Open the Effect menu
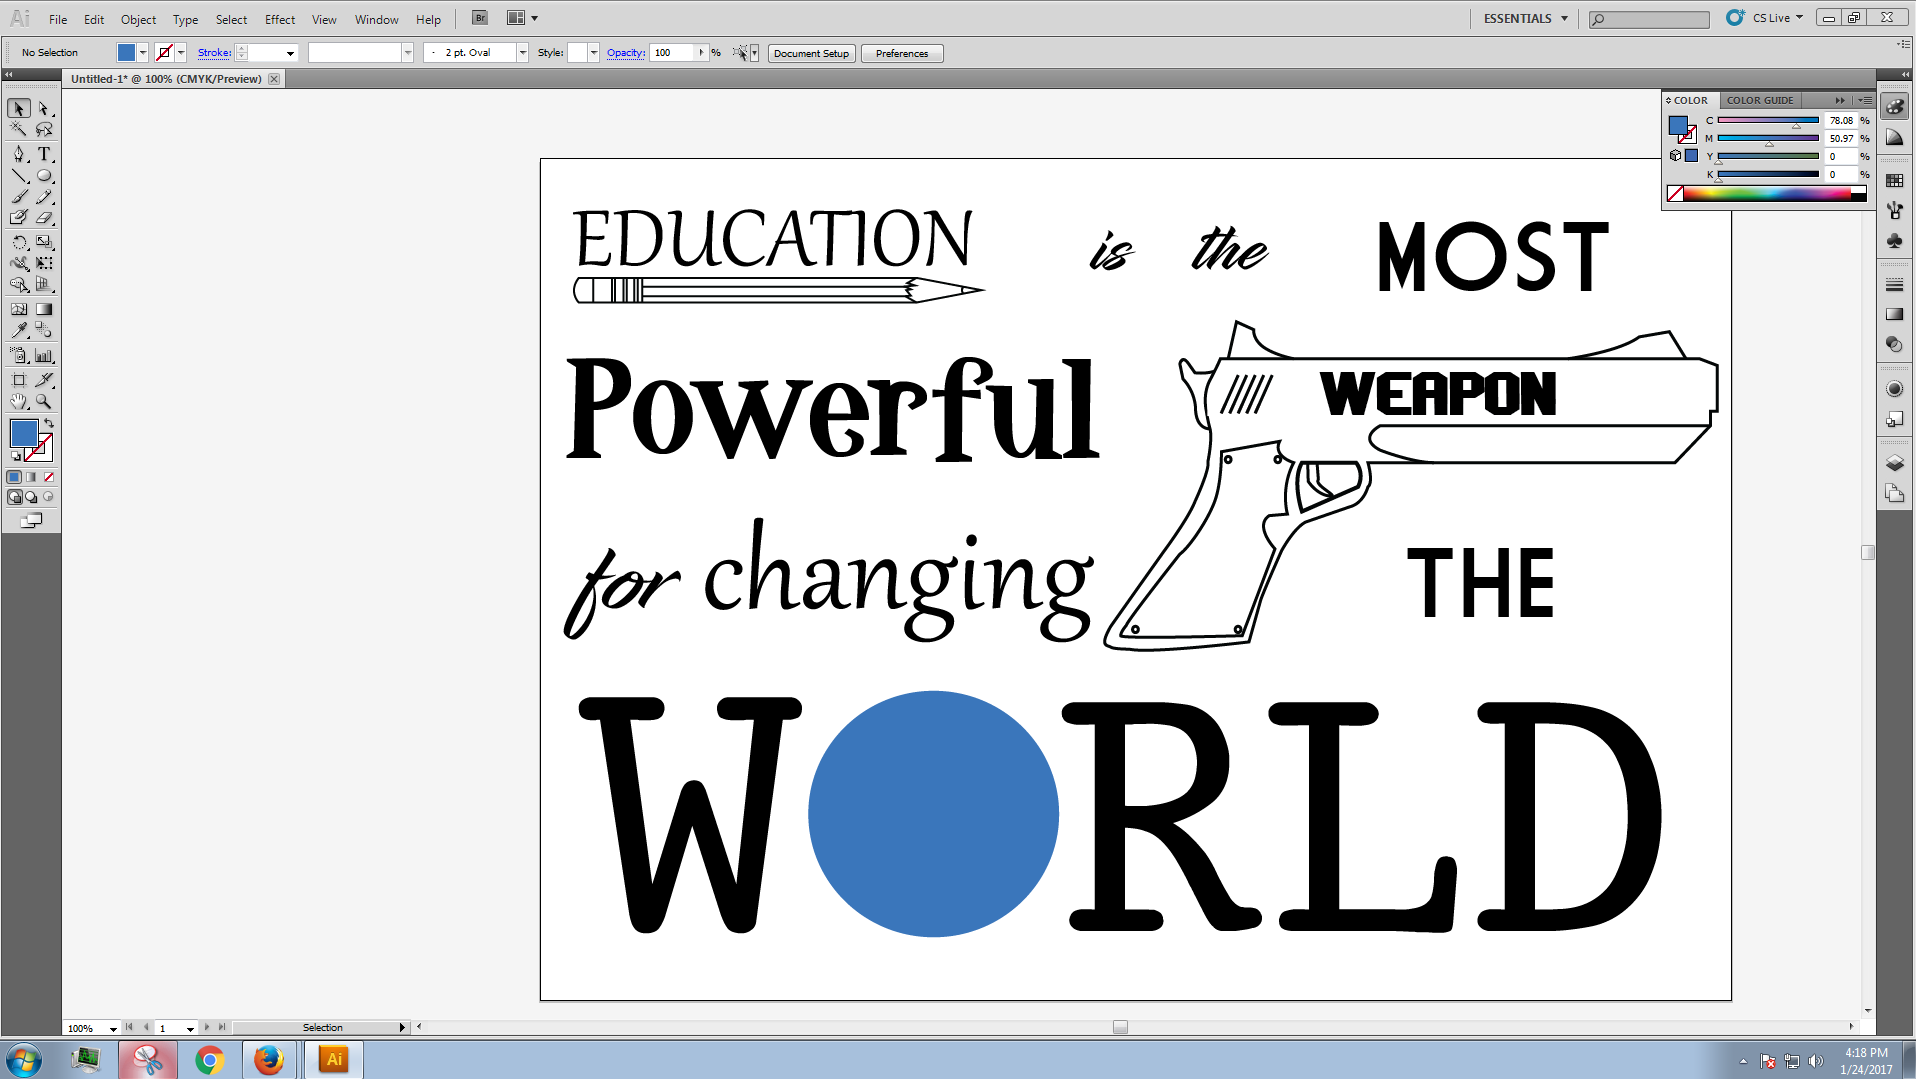Image resolution: width=1916 pixels, height=1079 pixels. tap(279, 19)
